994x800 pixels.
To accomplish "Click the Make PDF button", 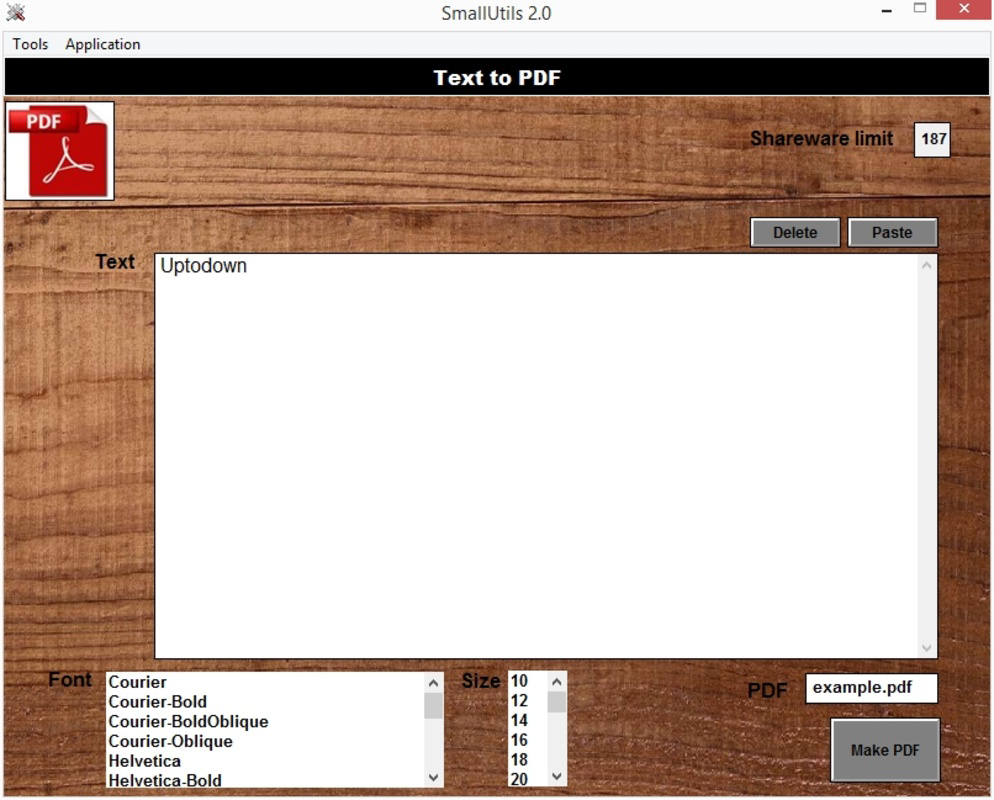I will pyautogui.click(x=885, y=750).
